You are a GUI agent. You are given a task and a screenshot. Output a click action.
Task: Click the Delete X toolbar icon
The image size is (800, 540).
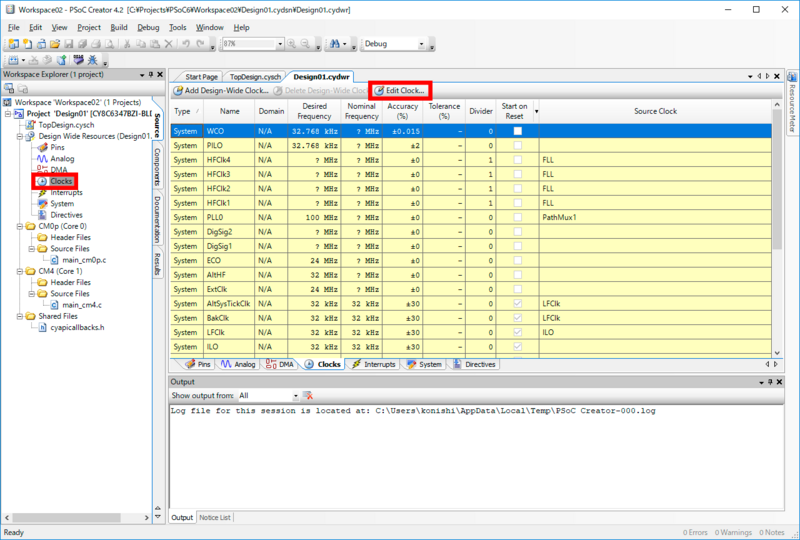[x=168, y=44]
